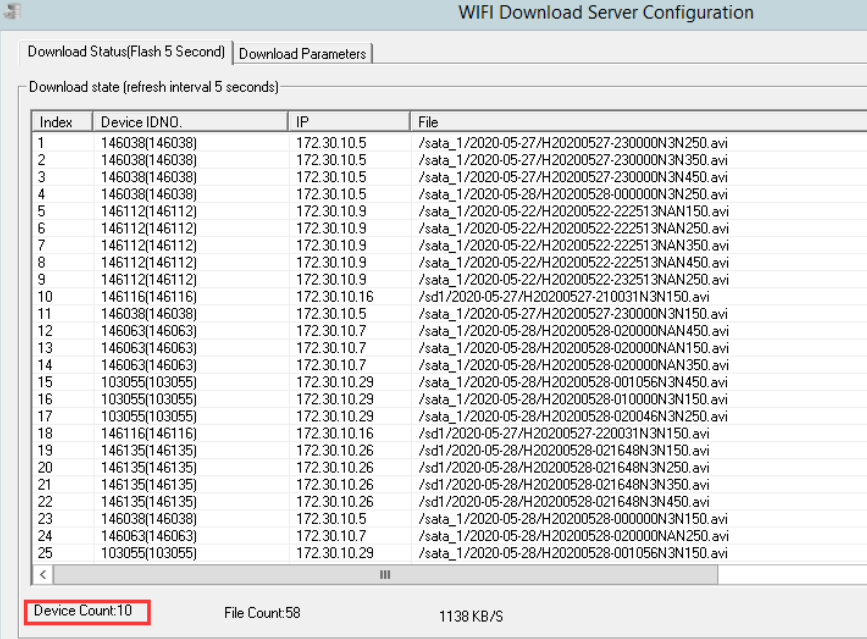The width and height of the screenshot is (867, 639).
Task: Click the File Count:58 status label
Action: (x=262, y=613)
